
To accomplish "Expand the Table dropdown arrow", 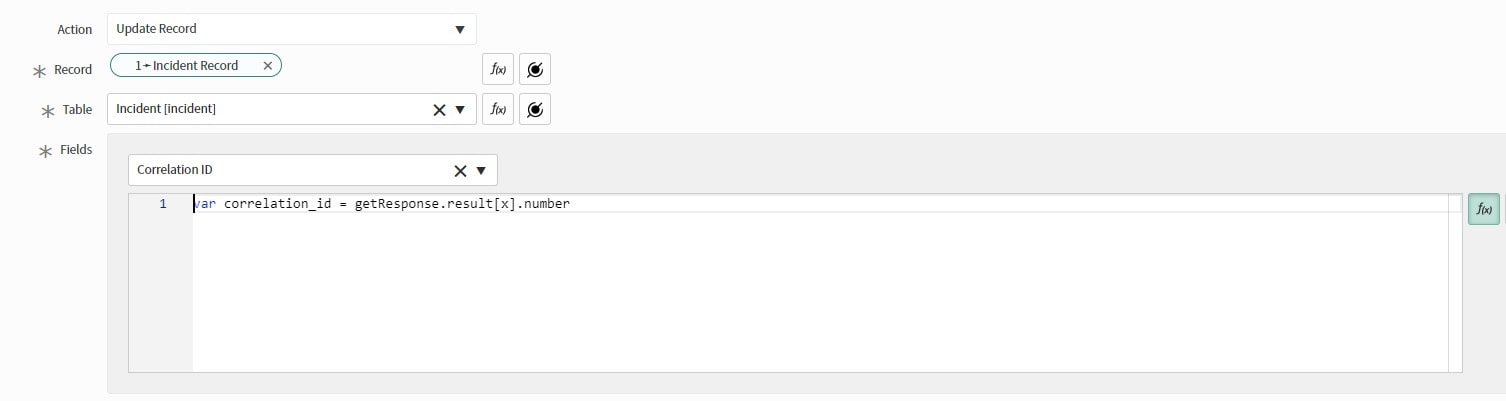I will (460, 110).
